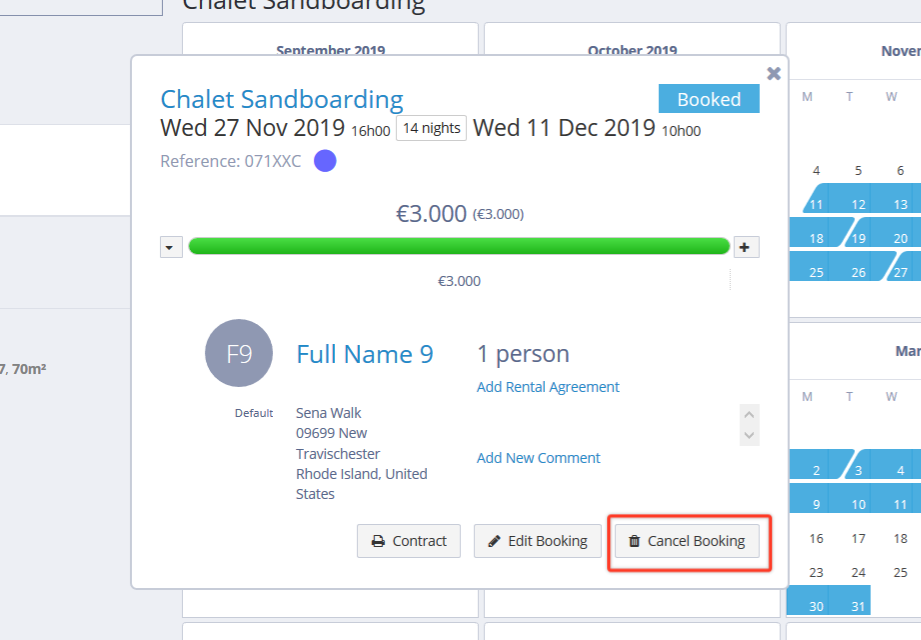
Task: Select the purple color dot next to reference
Action: click(325, 161)
